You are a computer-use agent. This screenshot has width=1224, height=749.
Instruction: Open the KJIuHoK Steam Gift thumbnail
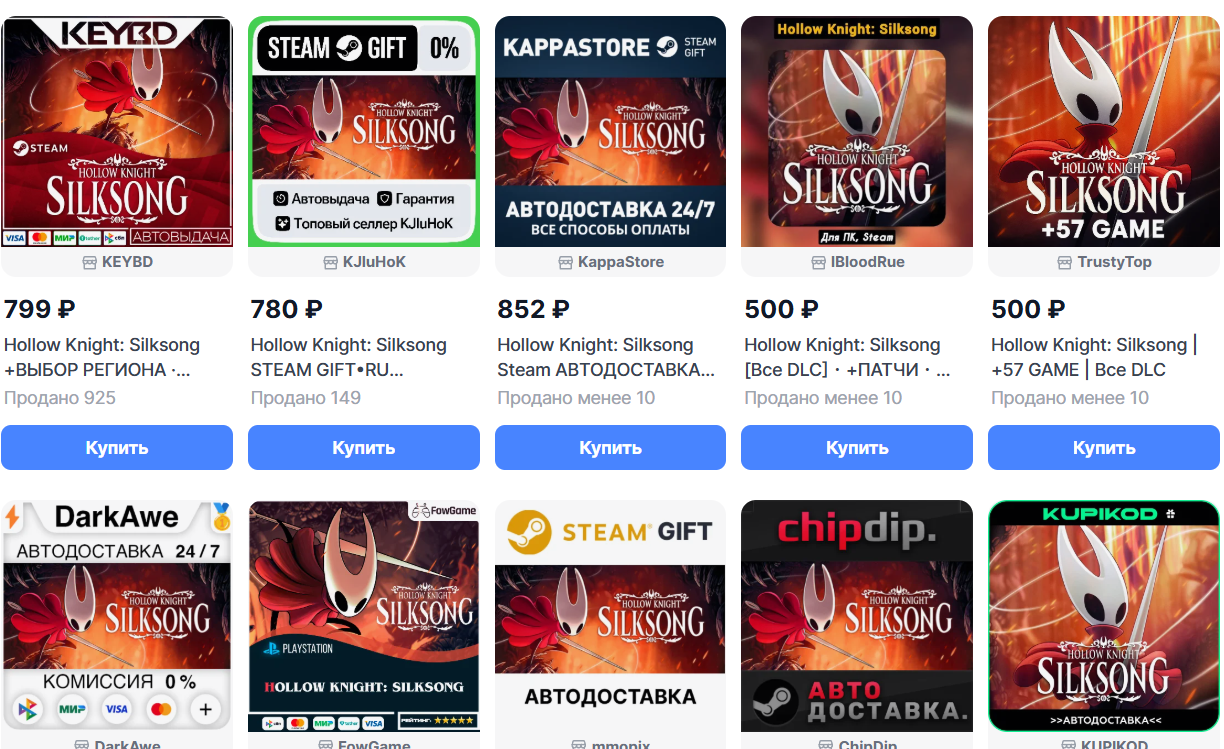tap(364, 131)
